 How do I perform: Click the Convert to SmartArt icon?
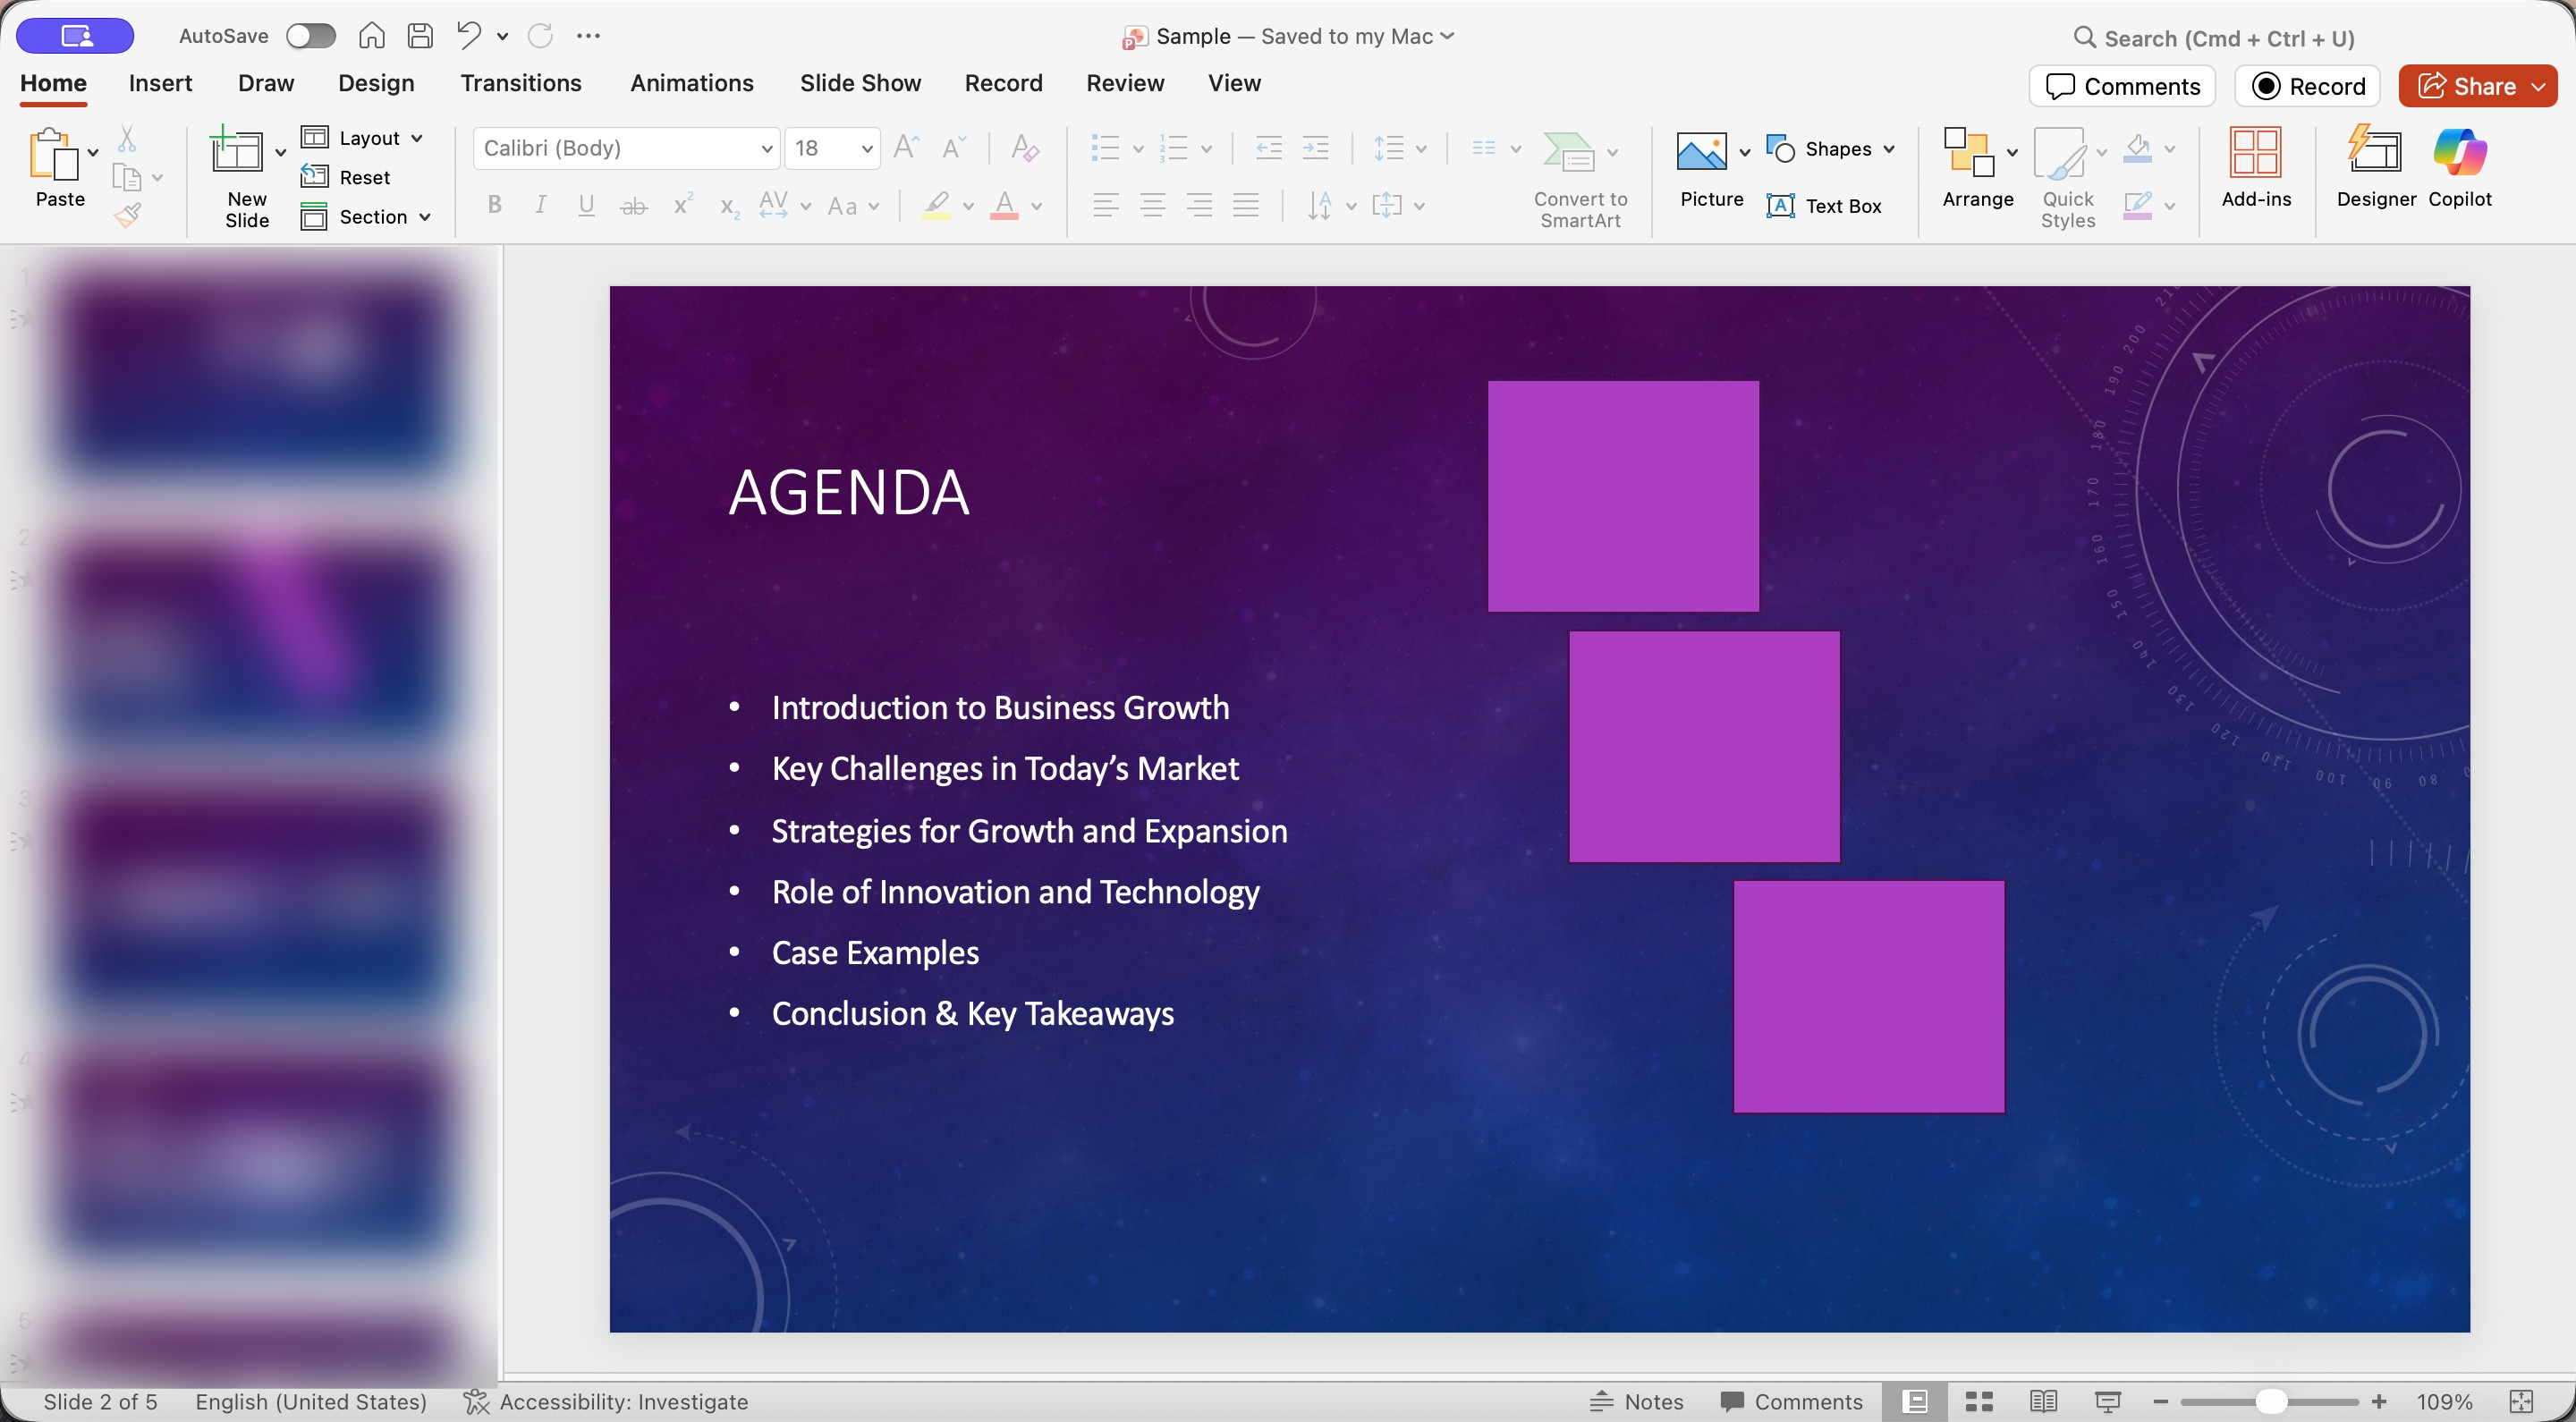pos(1568,152)
